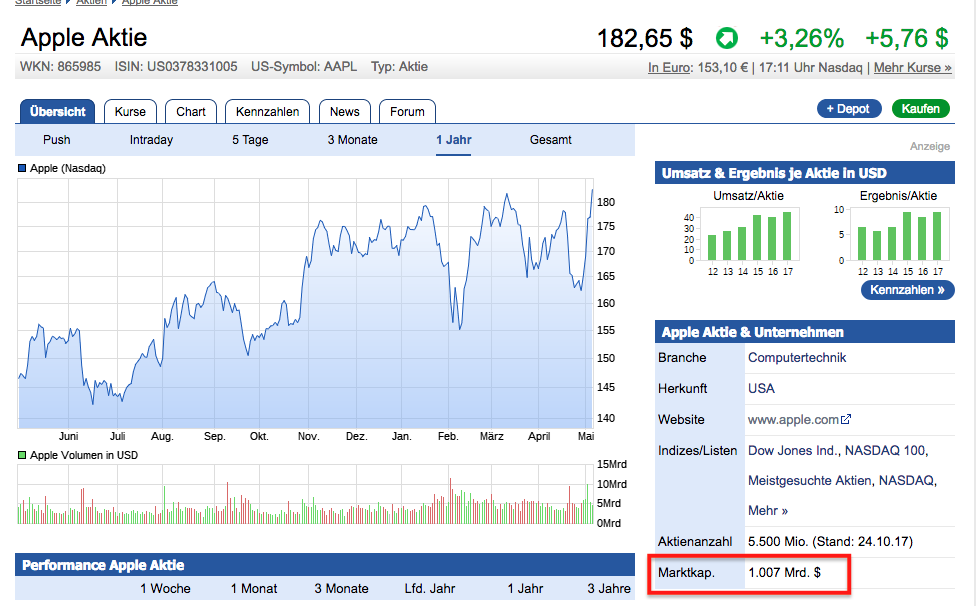Click the Performance Apple Aktie header
This screenshot has height=606, width=976.
pos(325,565)
